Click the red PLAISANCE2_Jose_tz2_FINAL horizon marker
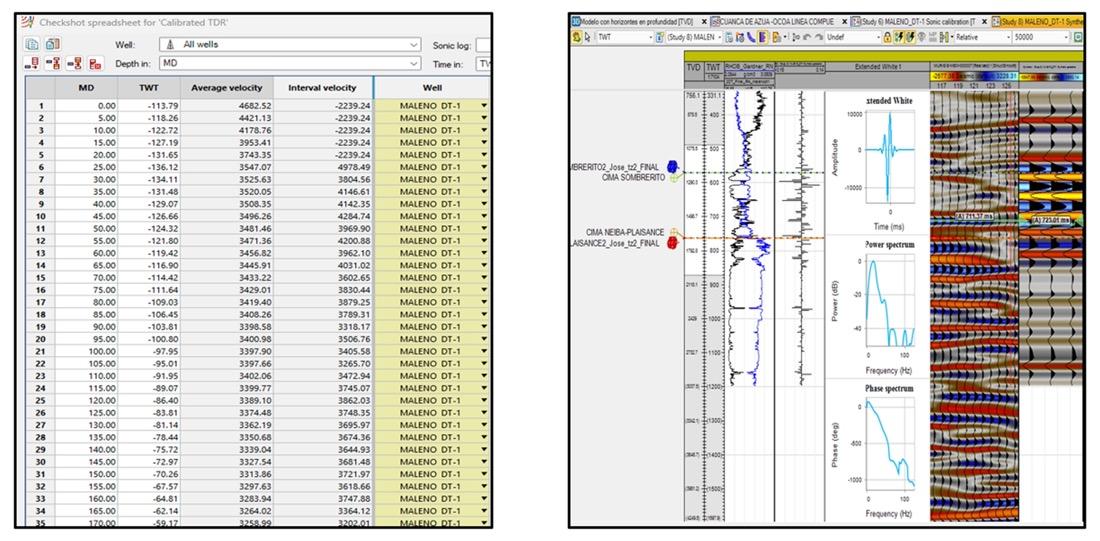 click(673, 243)
